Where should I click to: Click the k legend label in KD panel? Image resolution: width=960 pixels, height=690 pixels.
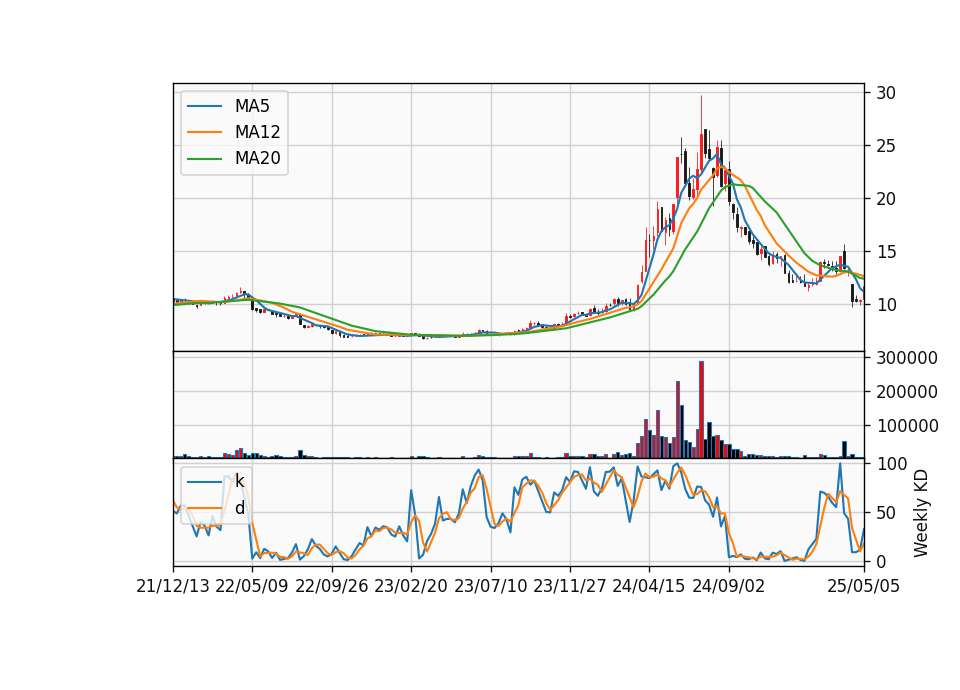(x=239, y=481)
